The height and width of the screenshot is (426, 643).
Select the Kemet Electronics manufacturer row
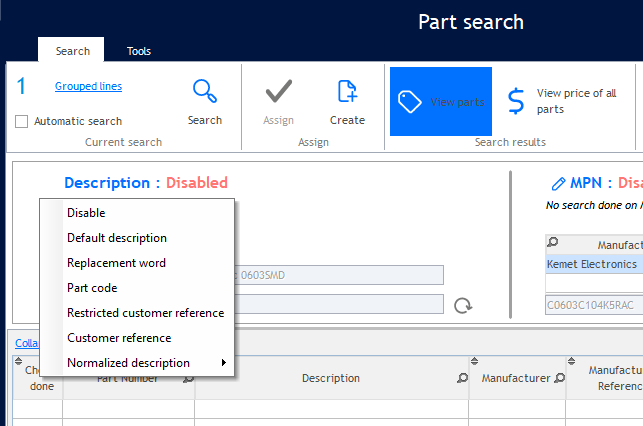click(593, 264)
